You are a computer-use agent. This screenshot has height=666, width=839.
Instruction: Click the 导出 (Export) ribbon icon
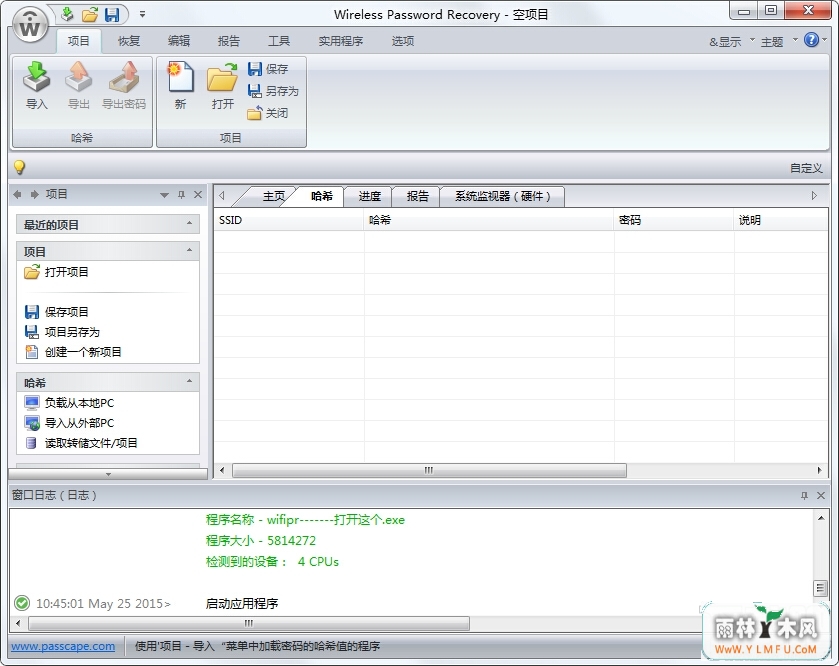[x=78, y=85]
